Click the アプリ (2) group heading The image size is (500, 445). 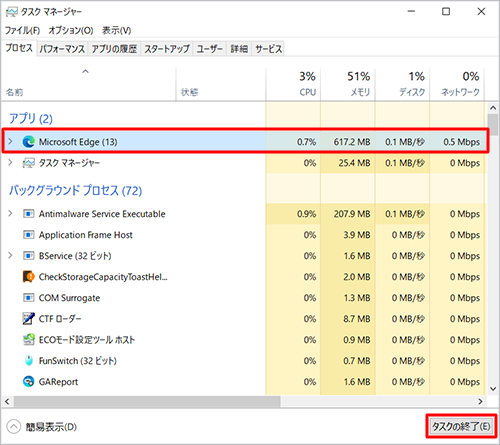pyautogui.click(x=31, y=119)
